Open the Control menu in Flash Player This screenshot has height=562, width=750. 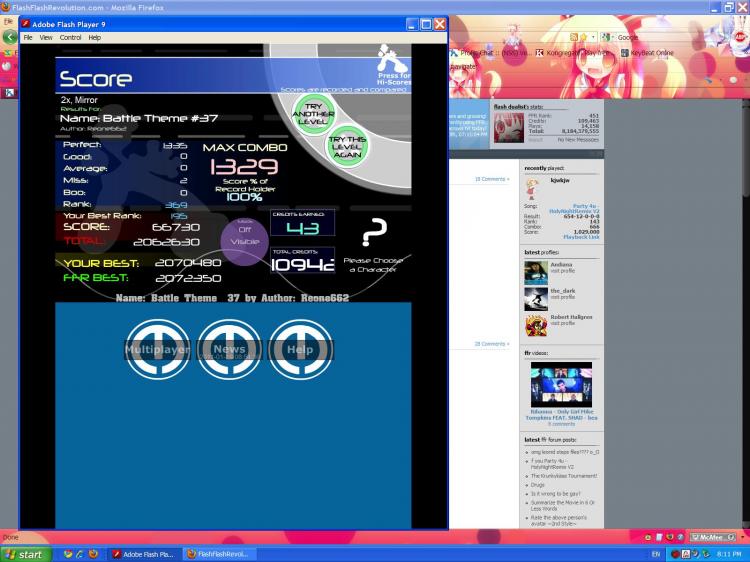click(70, 37)
